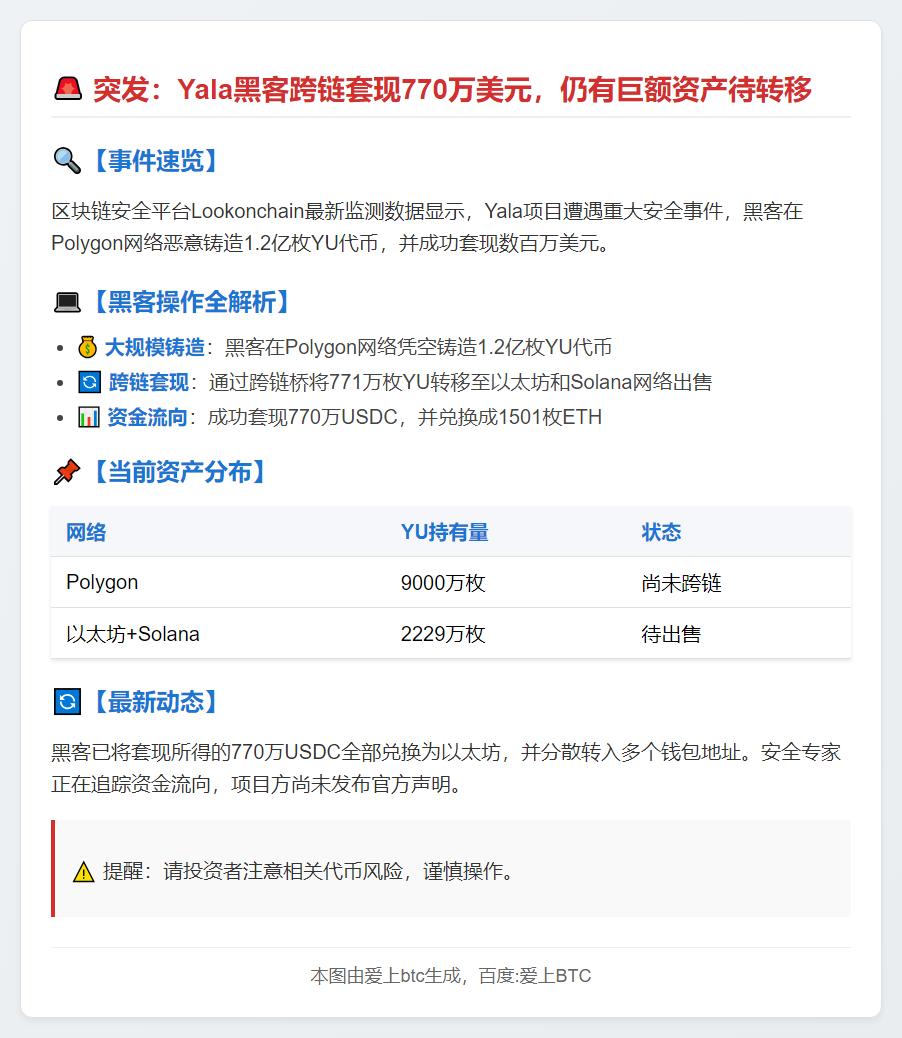Click the red vertical bar beside the alert

pos(53,869)
